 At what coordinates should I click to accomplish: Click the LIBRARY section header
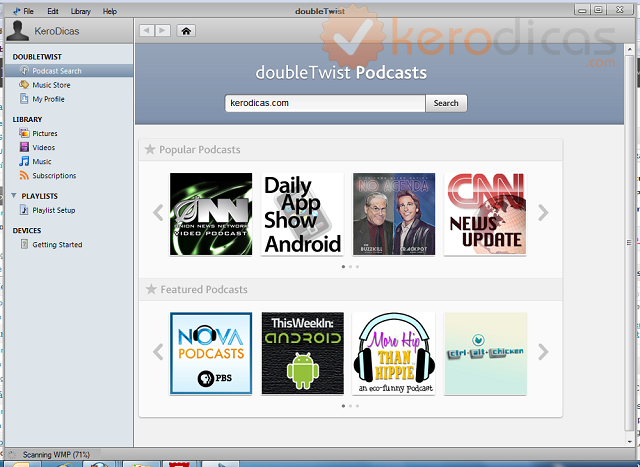coord(27,120)
